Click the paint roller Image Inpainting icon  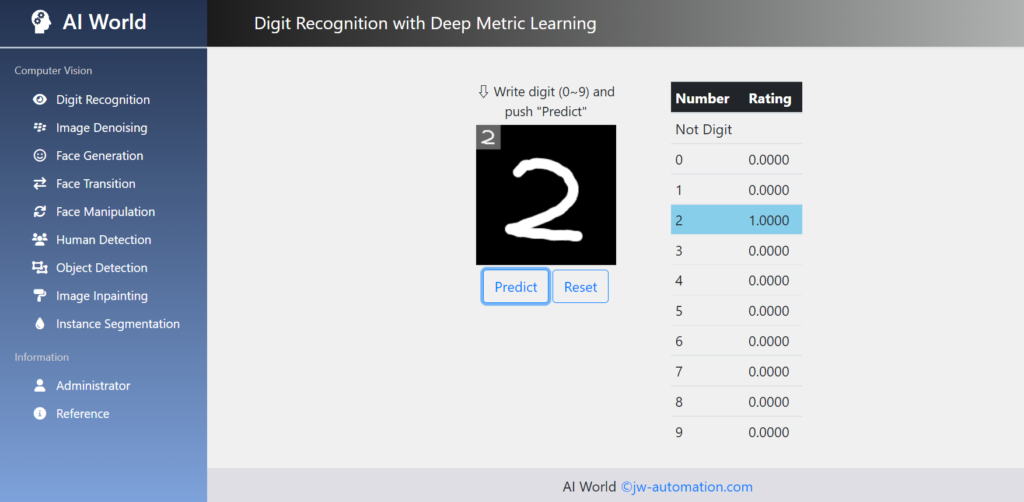tap(40, 296)
